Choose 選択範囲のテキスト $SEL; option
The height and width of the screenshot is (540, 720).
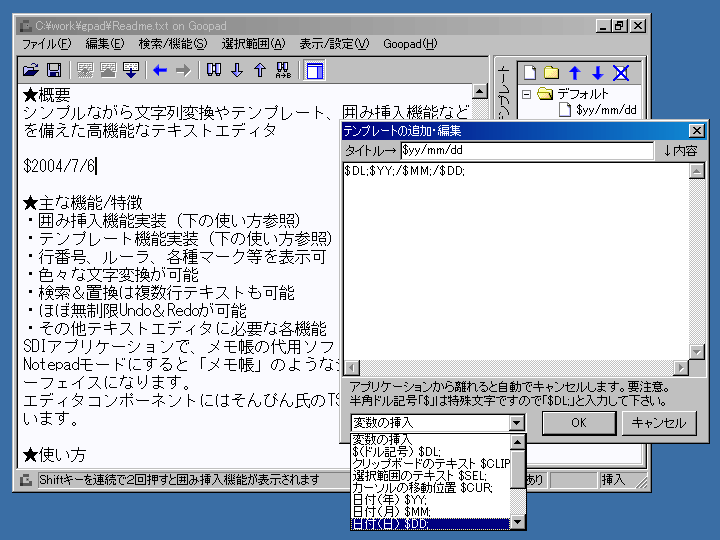pyautogui.click(x=431, y=476)
